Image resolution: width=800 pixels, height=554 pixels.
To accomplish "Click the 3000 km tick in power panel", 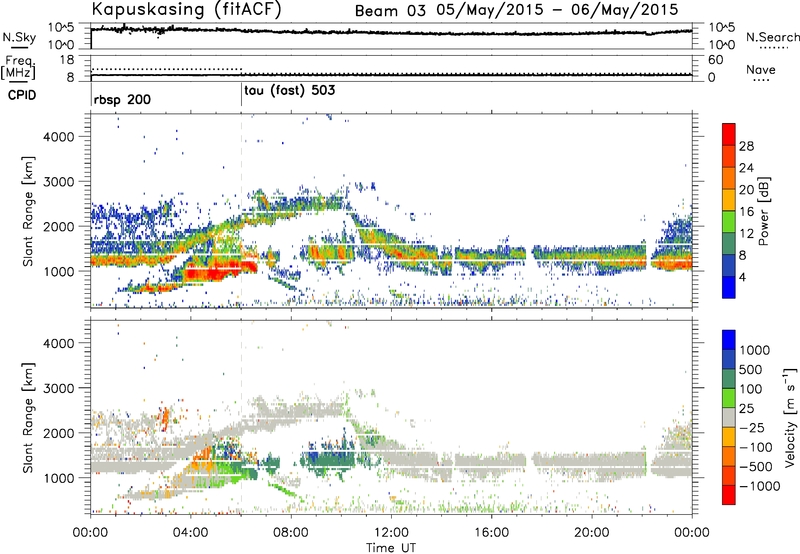I will coord(58,182).
